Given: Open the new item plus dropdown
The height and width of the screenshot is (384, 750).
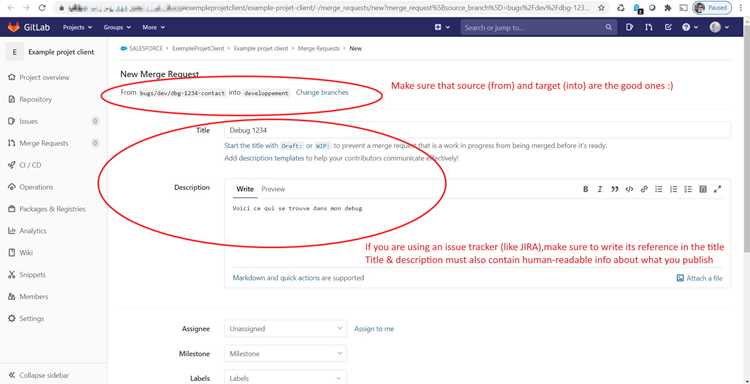Looking at the screenshot, I should [442, 28].
